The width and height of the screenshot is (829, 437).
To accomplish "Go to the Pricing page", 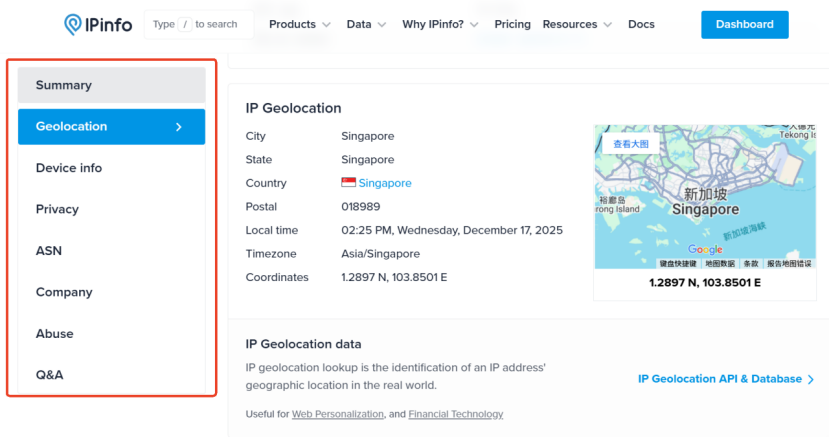I will pos(512,24).
